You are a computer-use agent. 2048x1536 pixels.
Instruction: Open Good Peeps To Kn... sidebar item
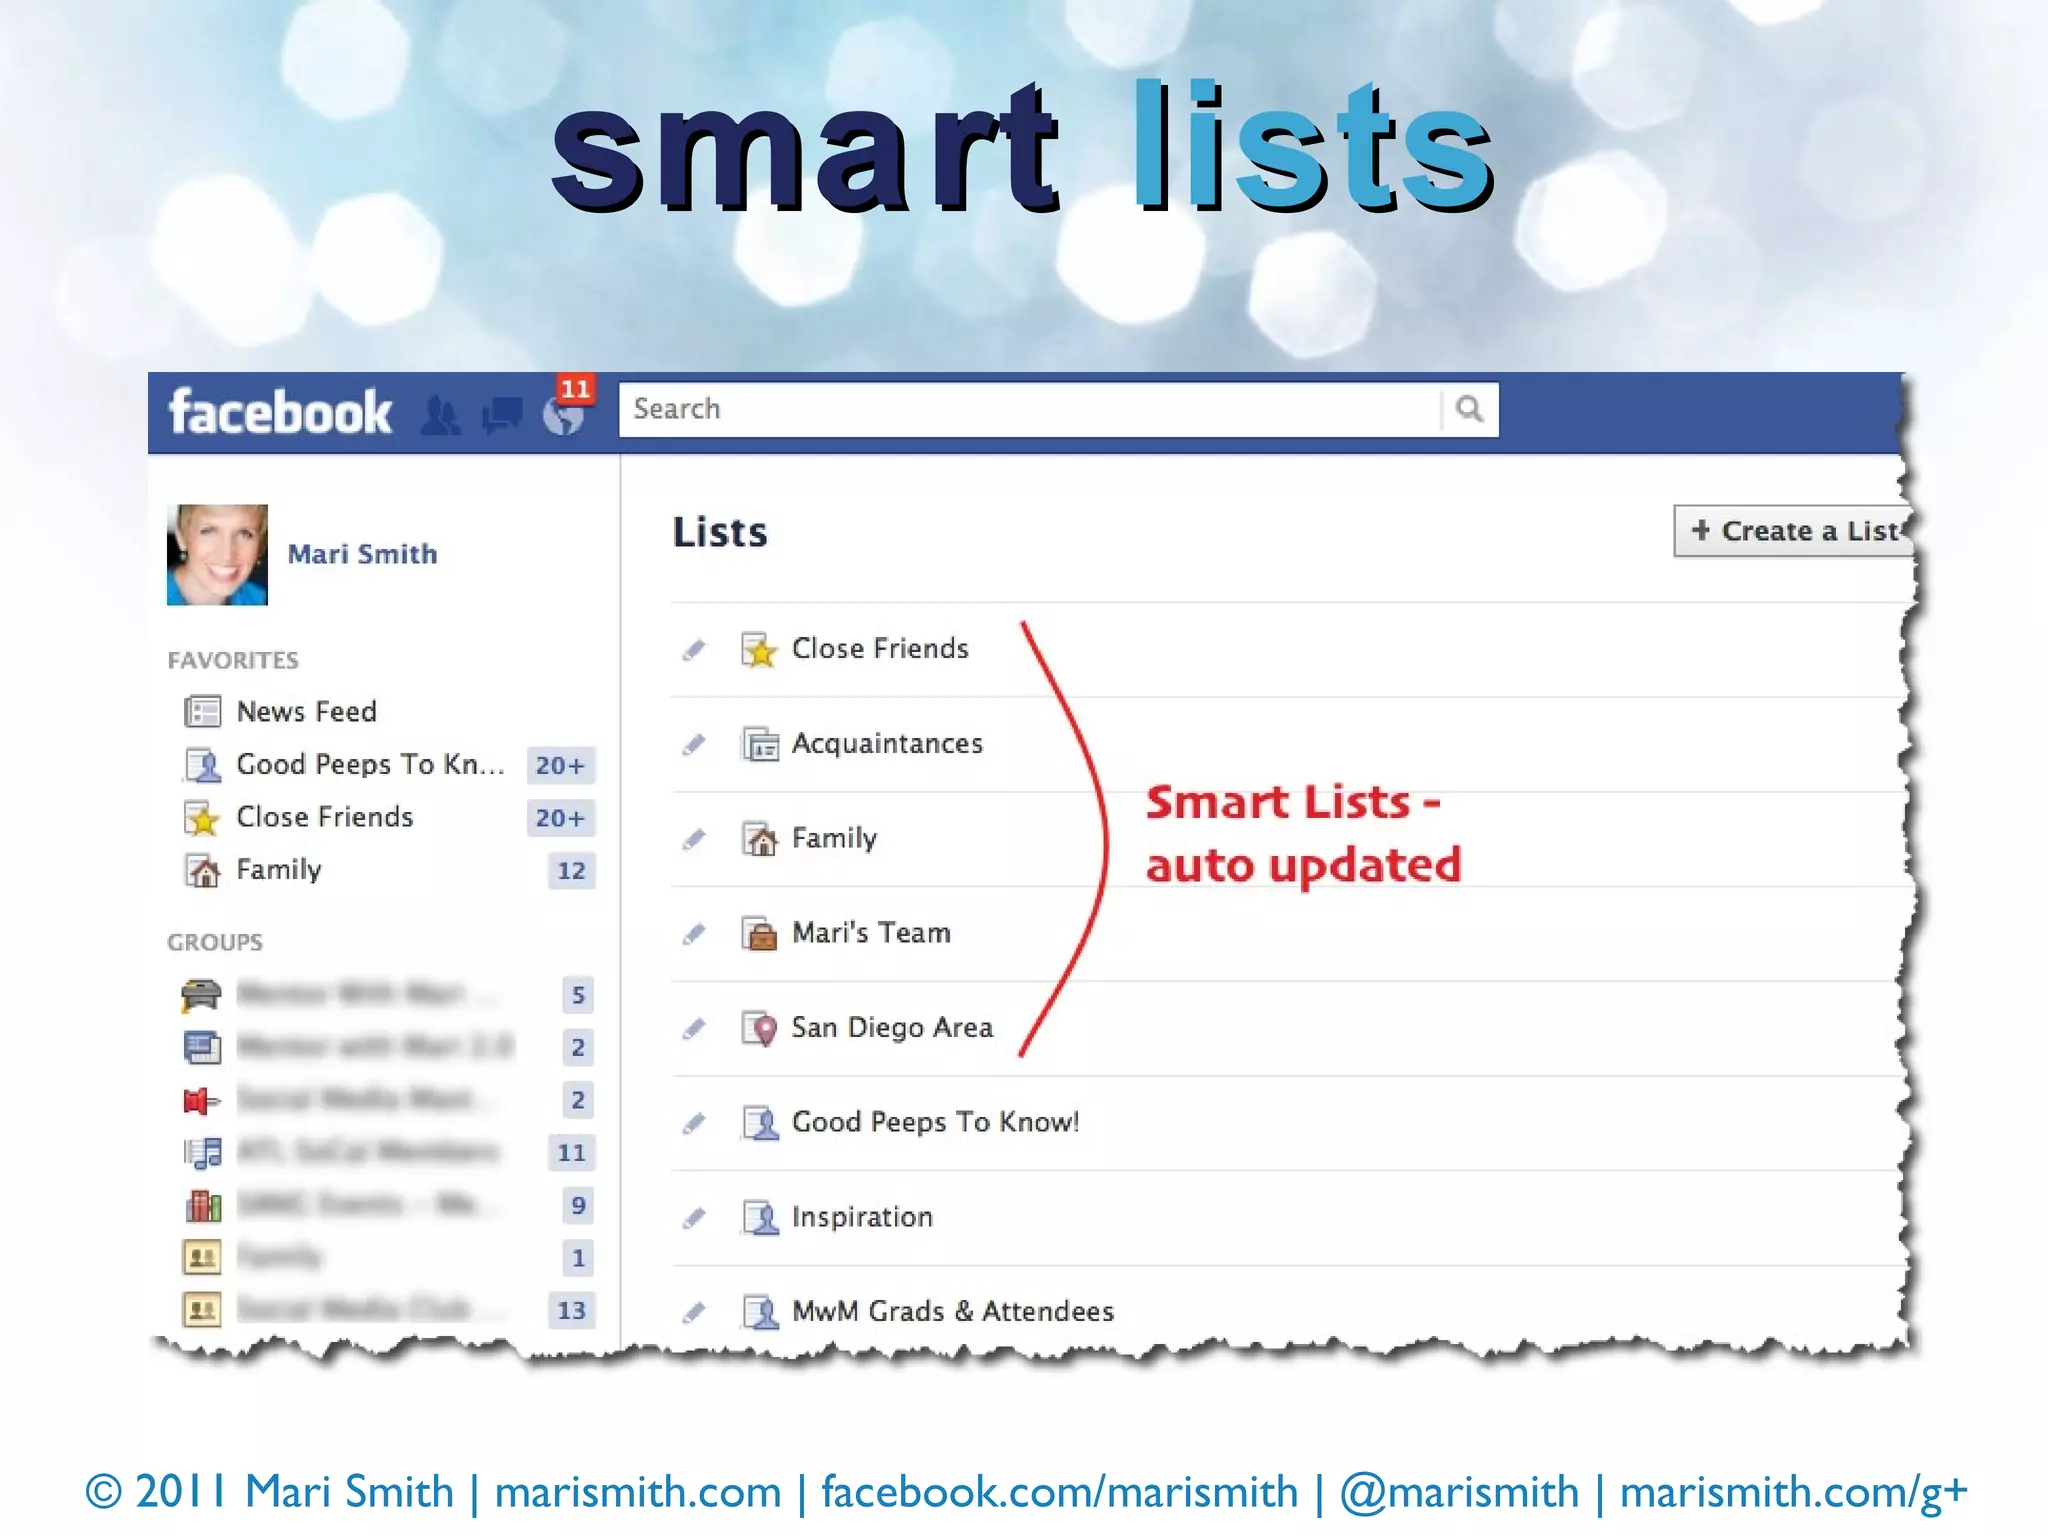click(370, 765)
